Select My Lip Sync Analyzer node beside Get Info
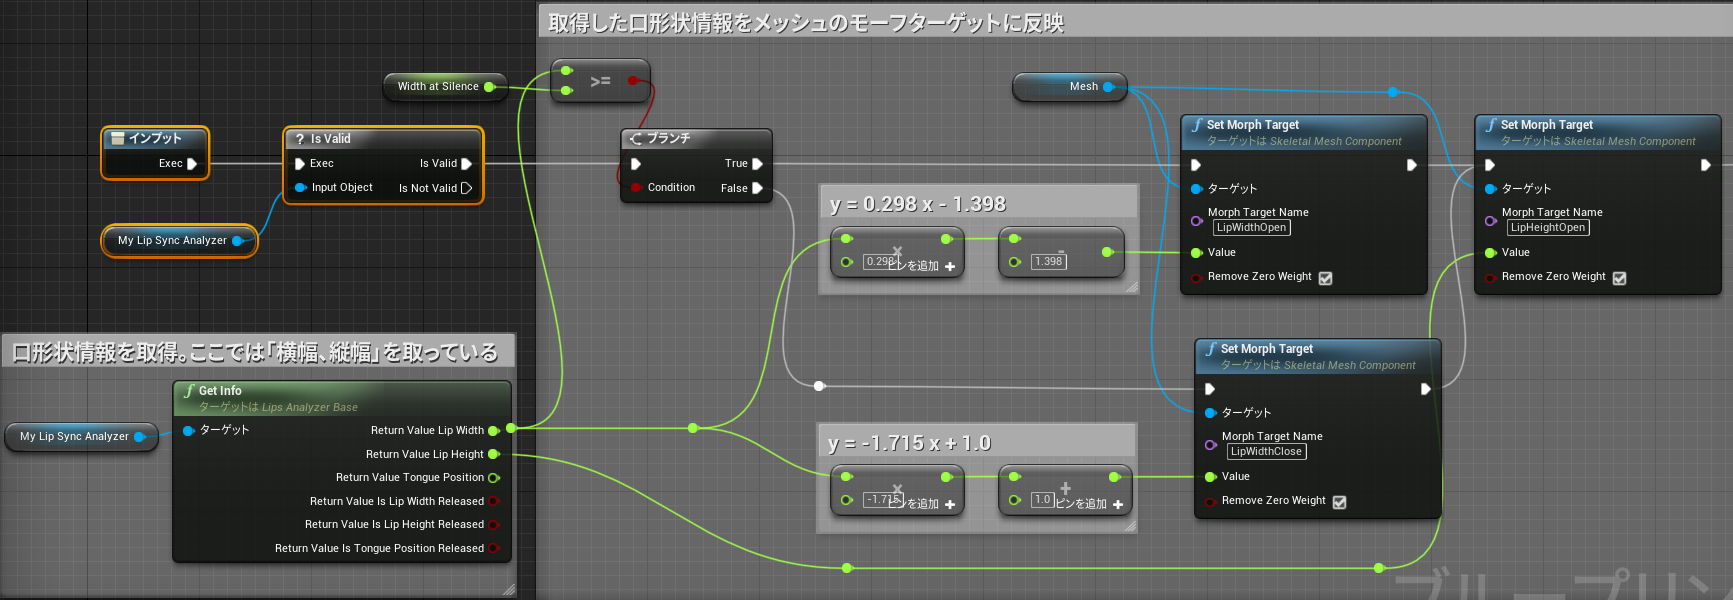This screenshot has height=600, width=1733. [x=82, y=437]
